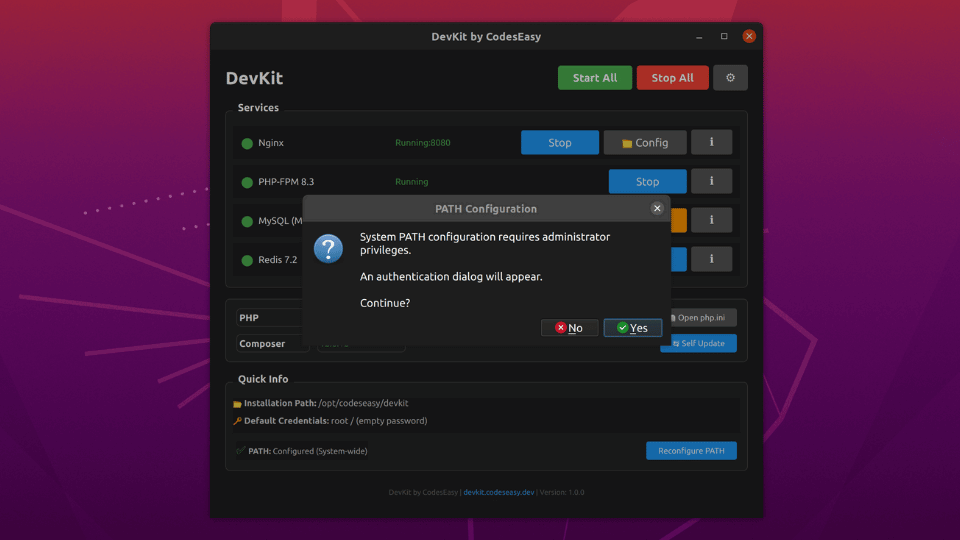Open Nginx Config folder
Viewport: 960px width, 540px height.
[x=645, y=143]
